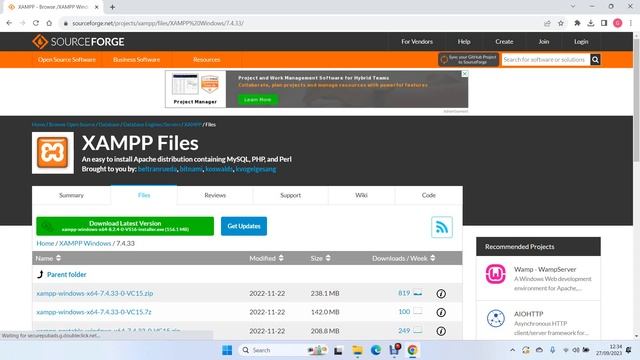
Task: Open the For Vendors link
Action: [417, 42]
